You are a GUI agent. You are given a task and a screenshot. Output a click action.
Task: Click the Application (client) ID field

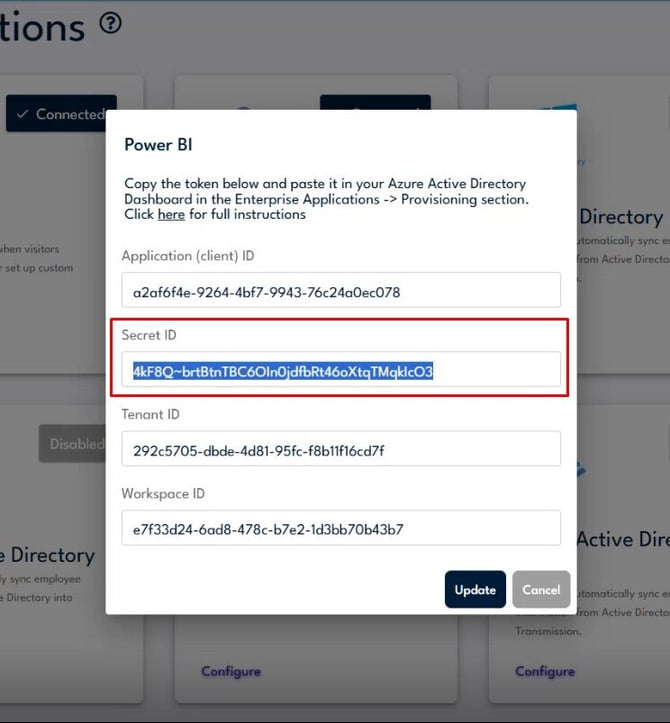click(x=341, y=290)
